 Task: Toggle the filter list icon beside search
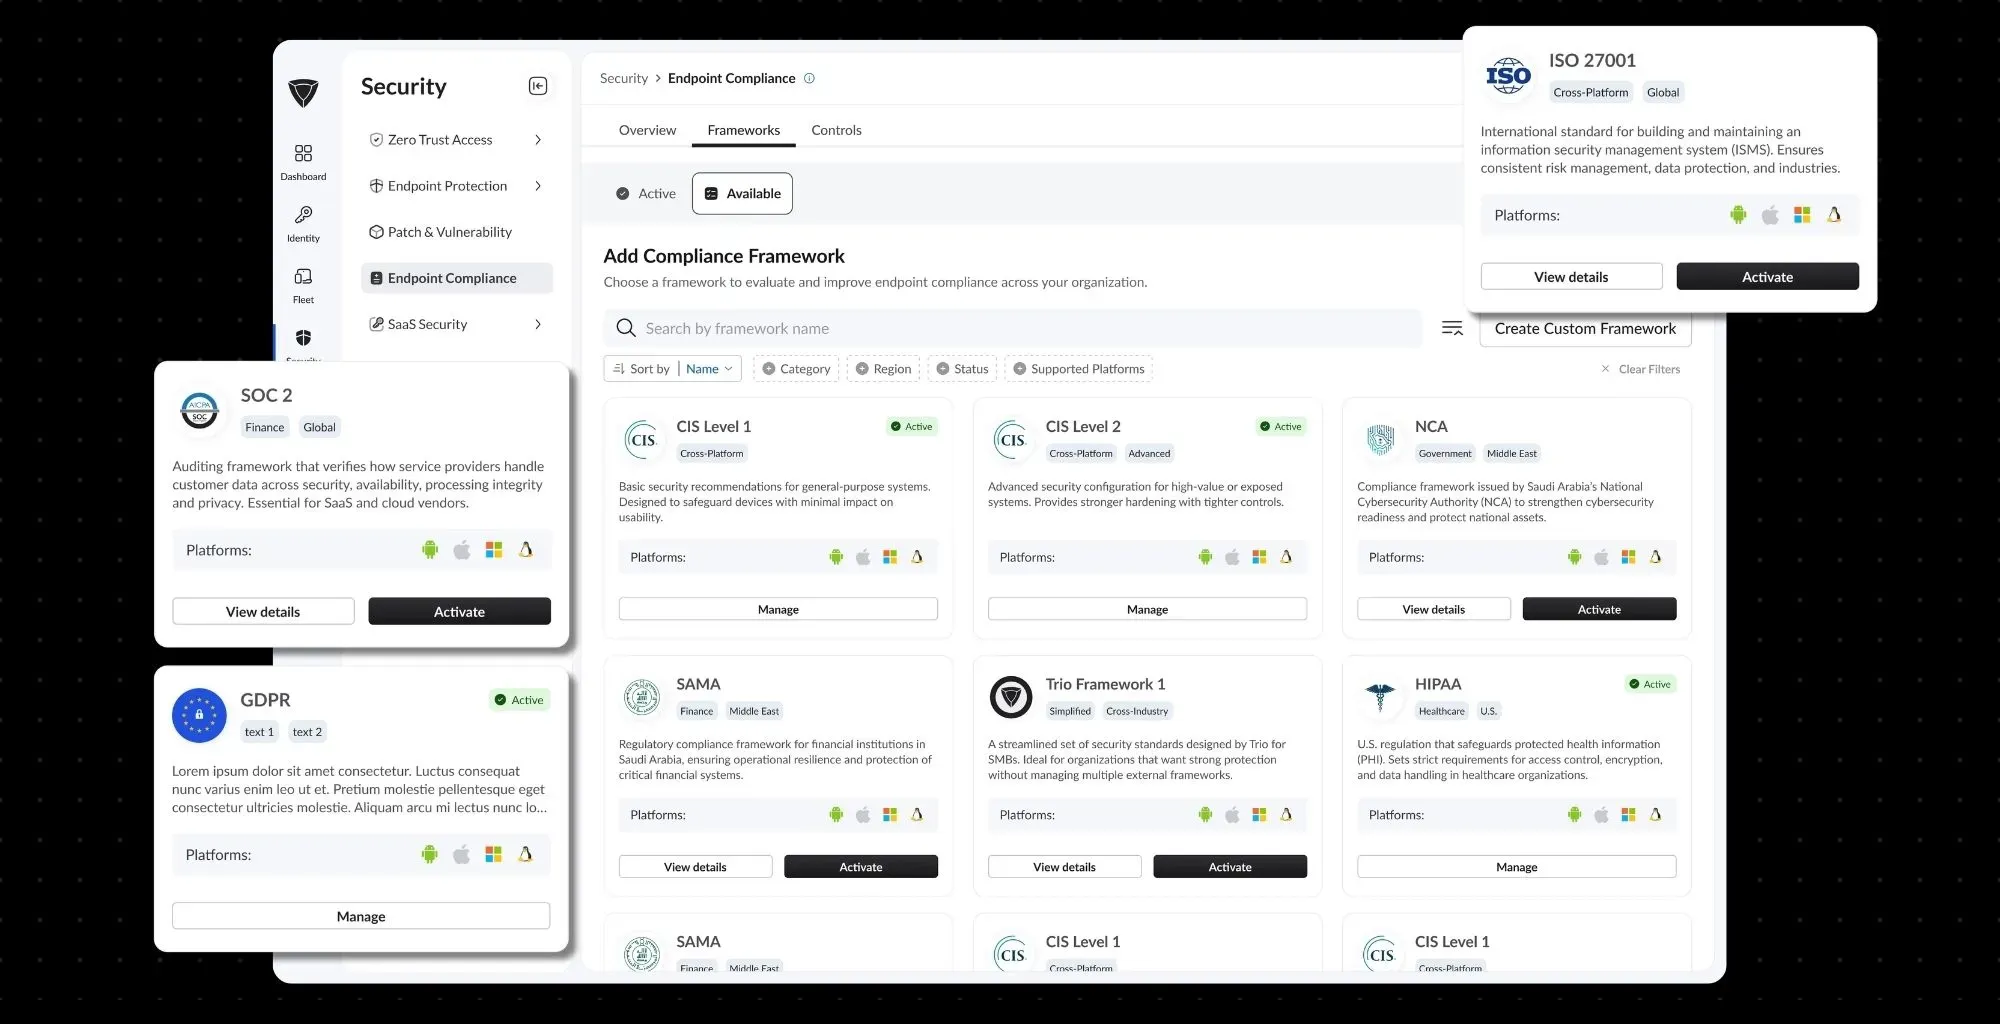point(1452,328)
